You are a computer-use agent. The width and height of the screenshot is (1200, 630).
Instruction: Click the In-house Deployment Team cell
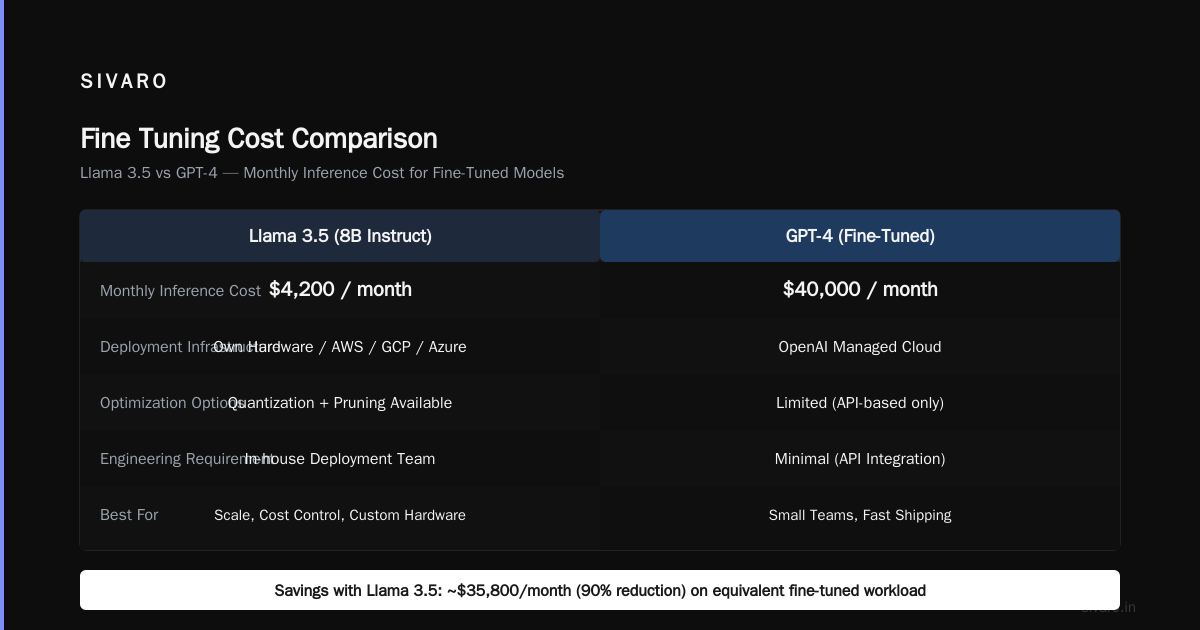pyautogui.click(x=340, y=459)
